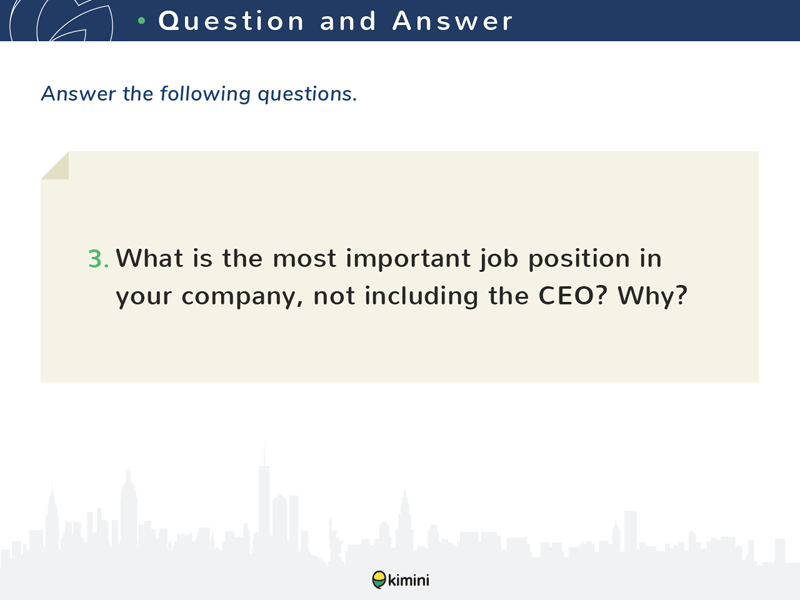
Task: Click the green number 3 of the question
Action: tap(98, 259)
